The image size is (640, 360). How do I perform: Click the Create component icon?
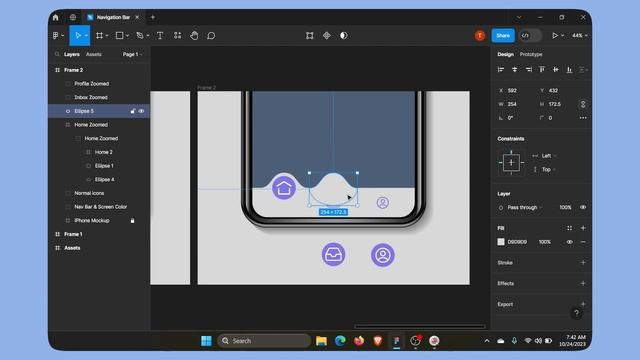coord(327,36)
